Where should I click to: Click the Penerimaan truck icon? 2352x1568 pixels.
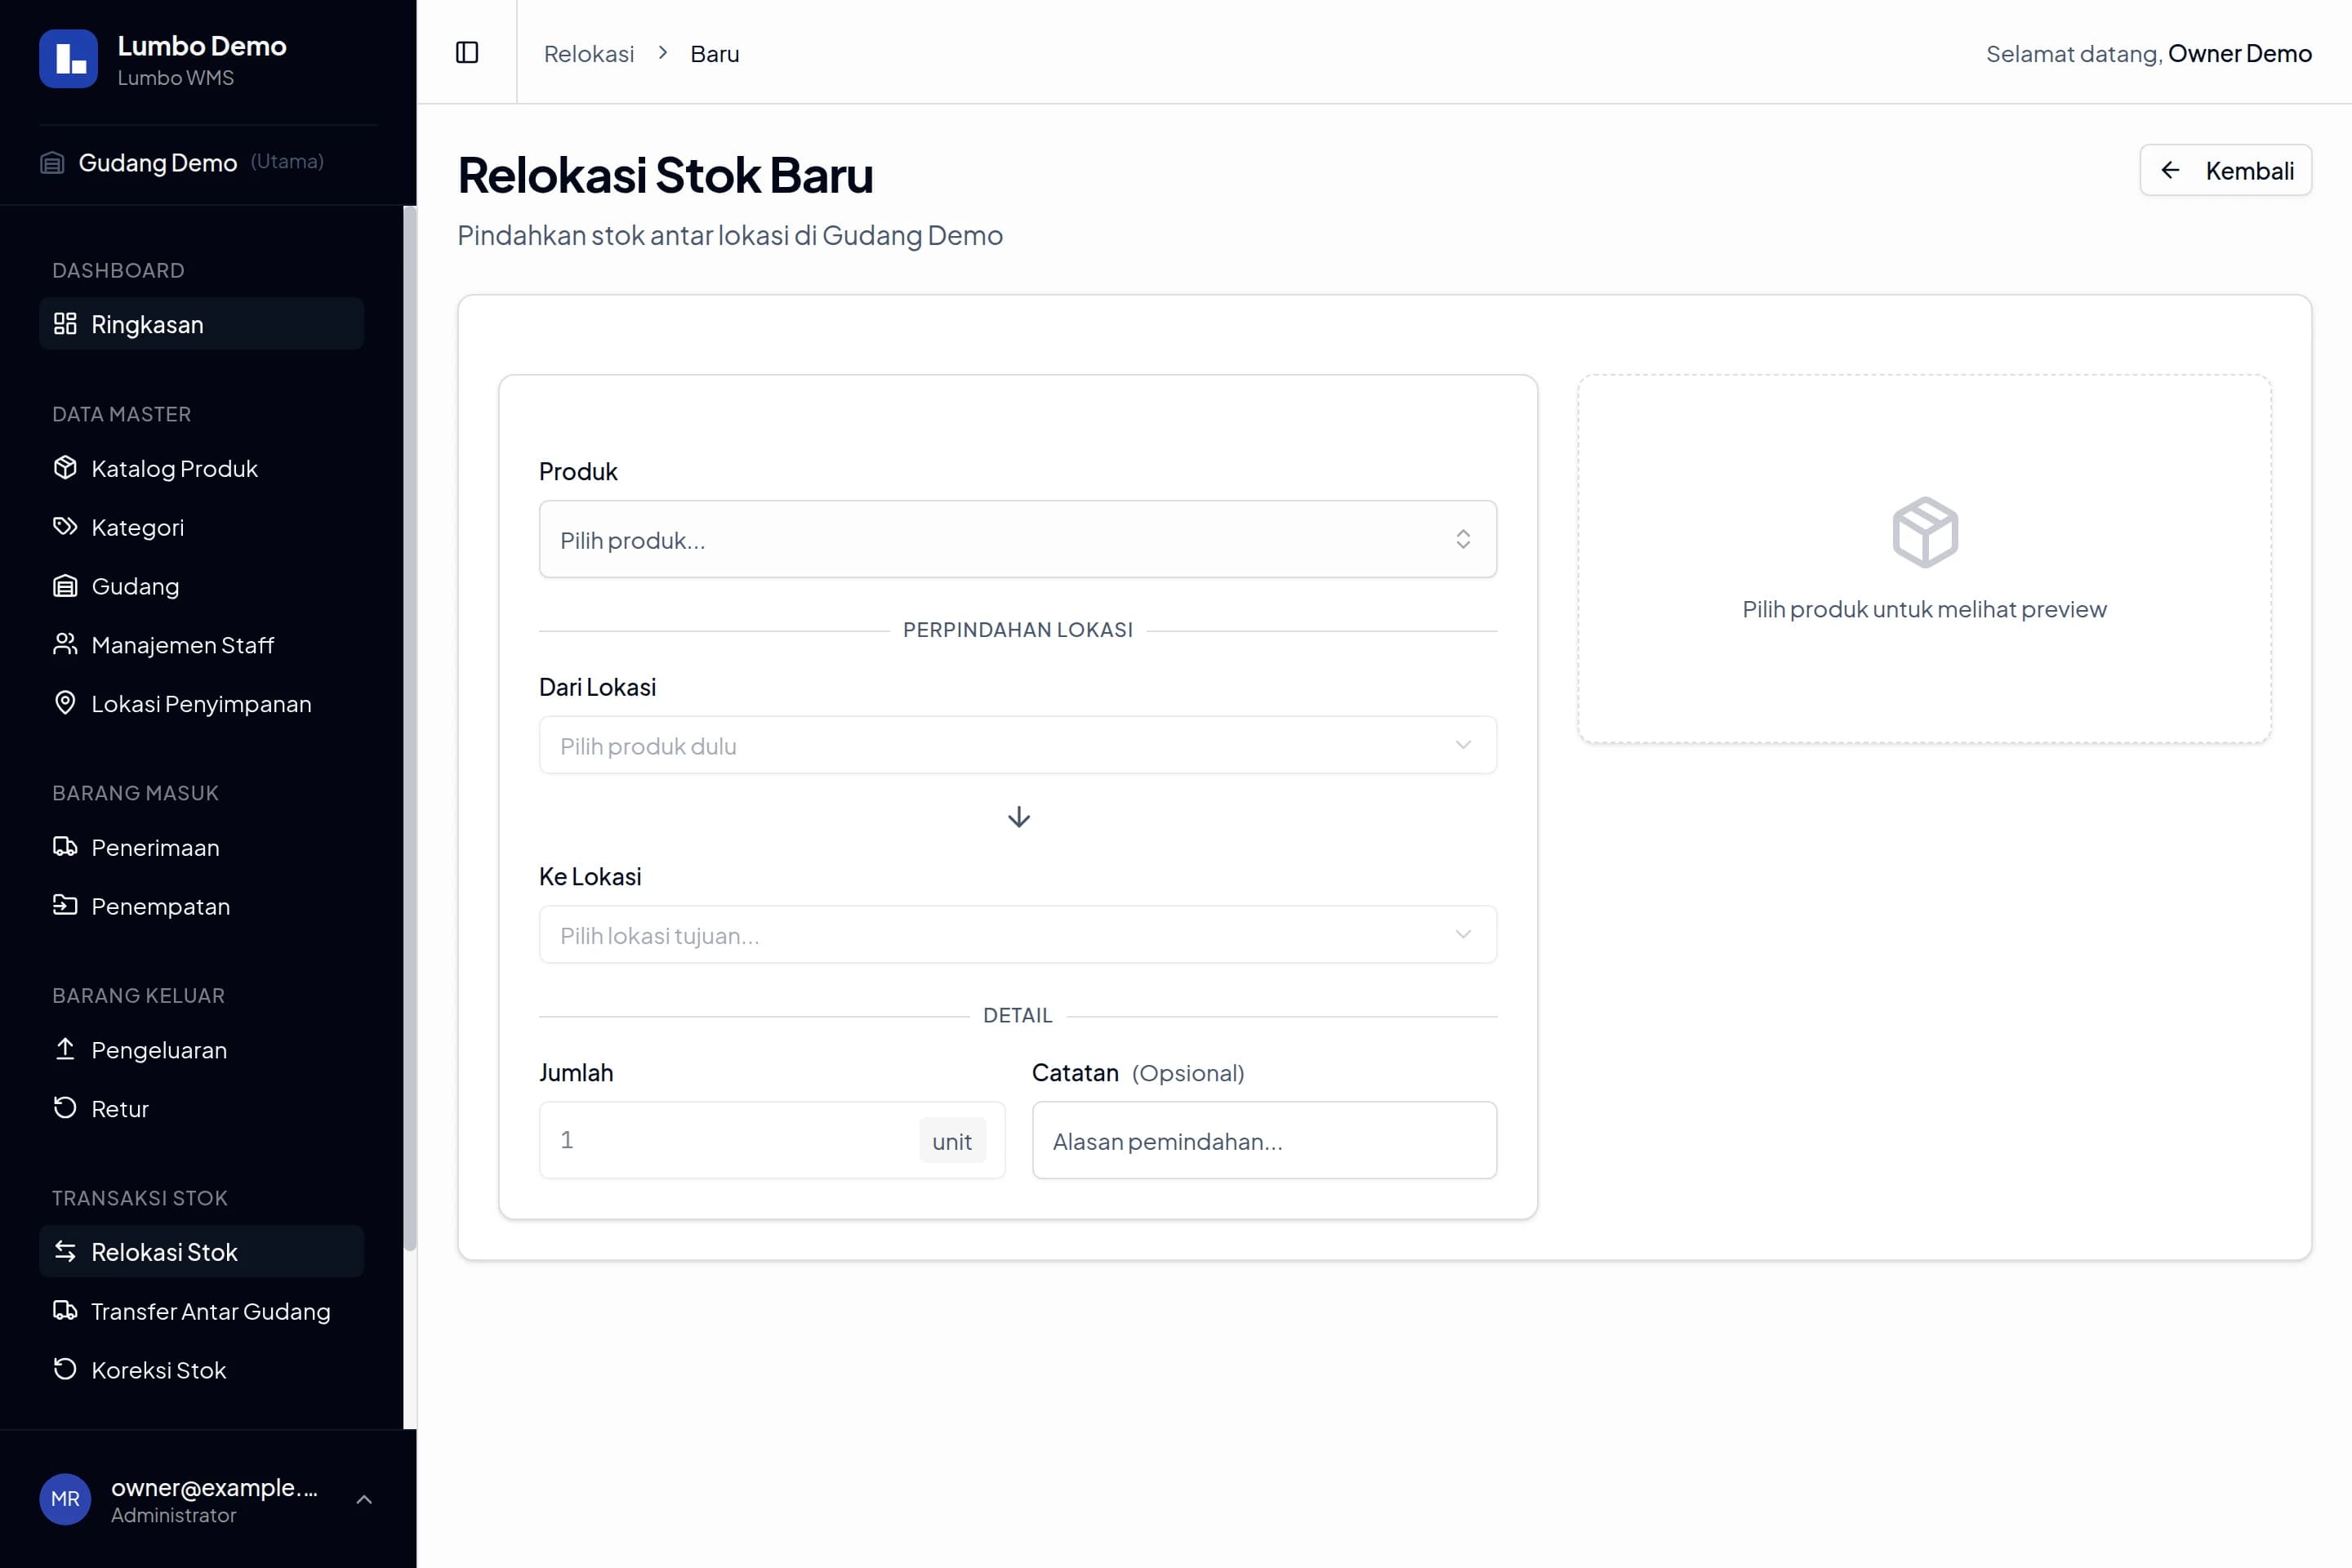pos(65,847)
